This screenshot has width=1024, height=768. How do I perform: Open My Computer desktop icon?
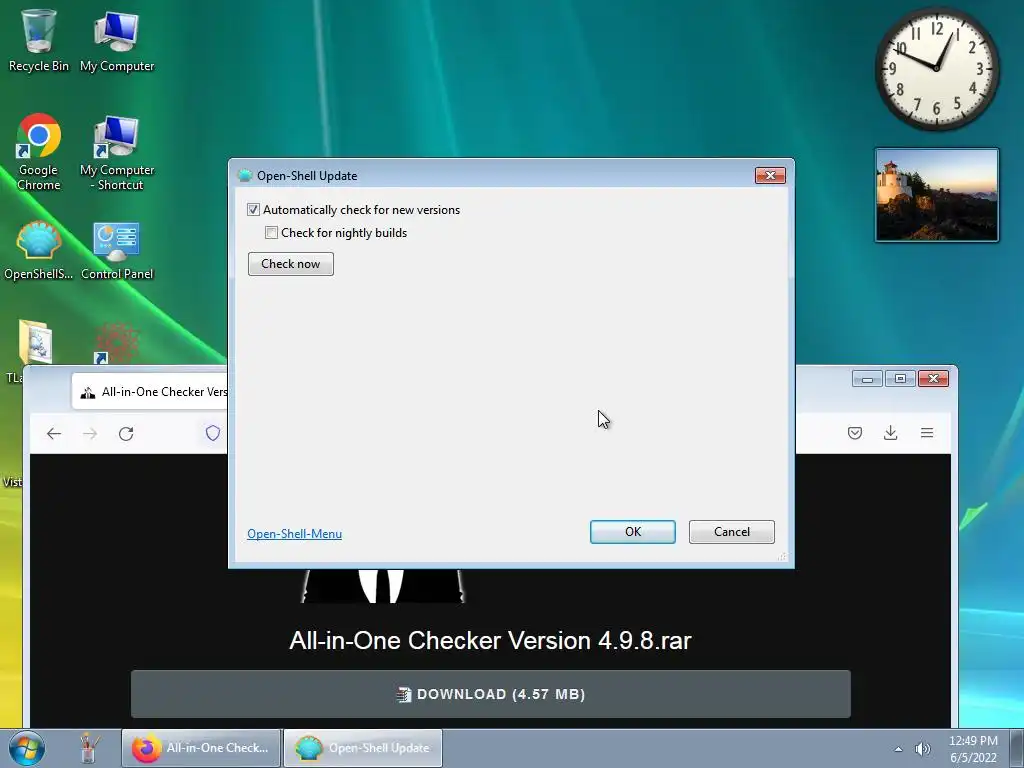coord(117,39)
